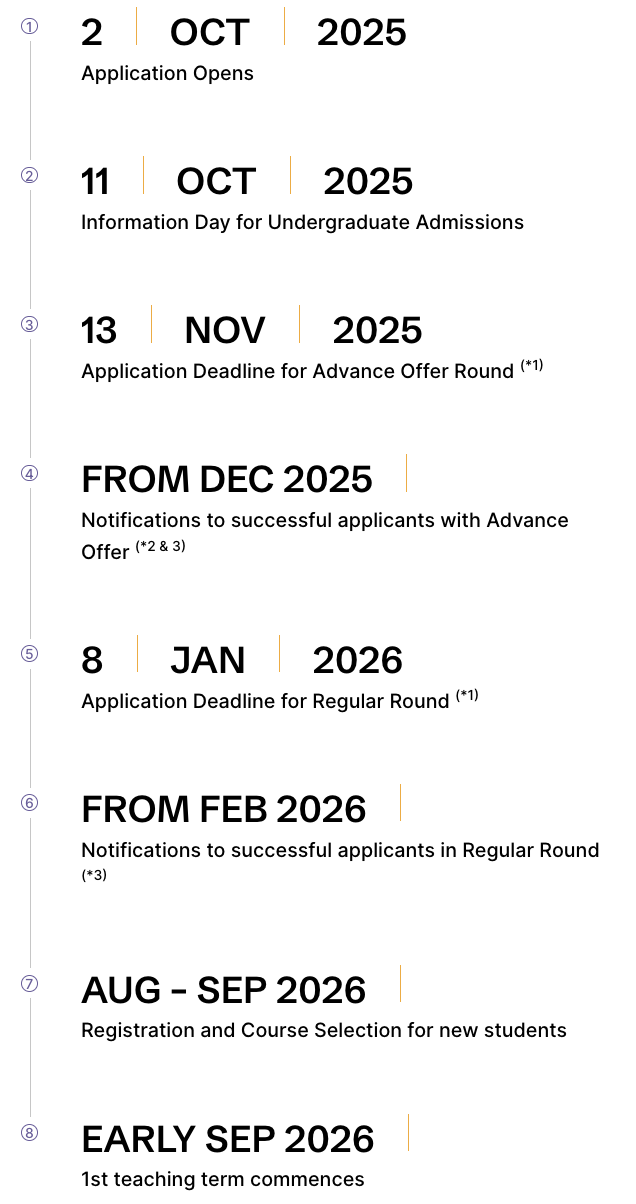Click Registration and Course Selection text

tap(324, 1030)
